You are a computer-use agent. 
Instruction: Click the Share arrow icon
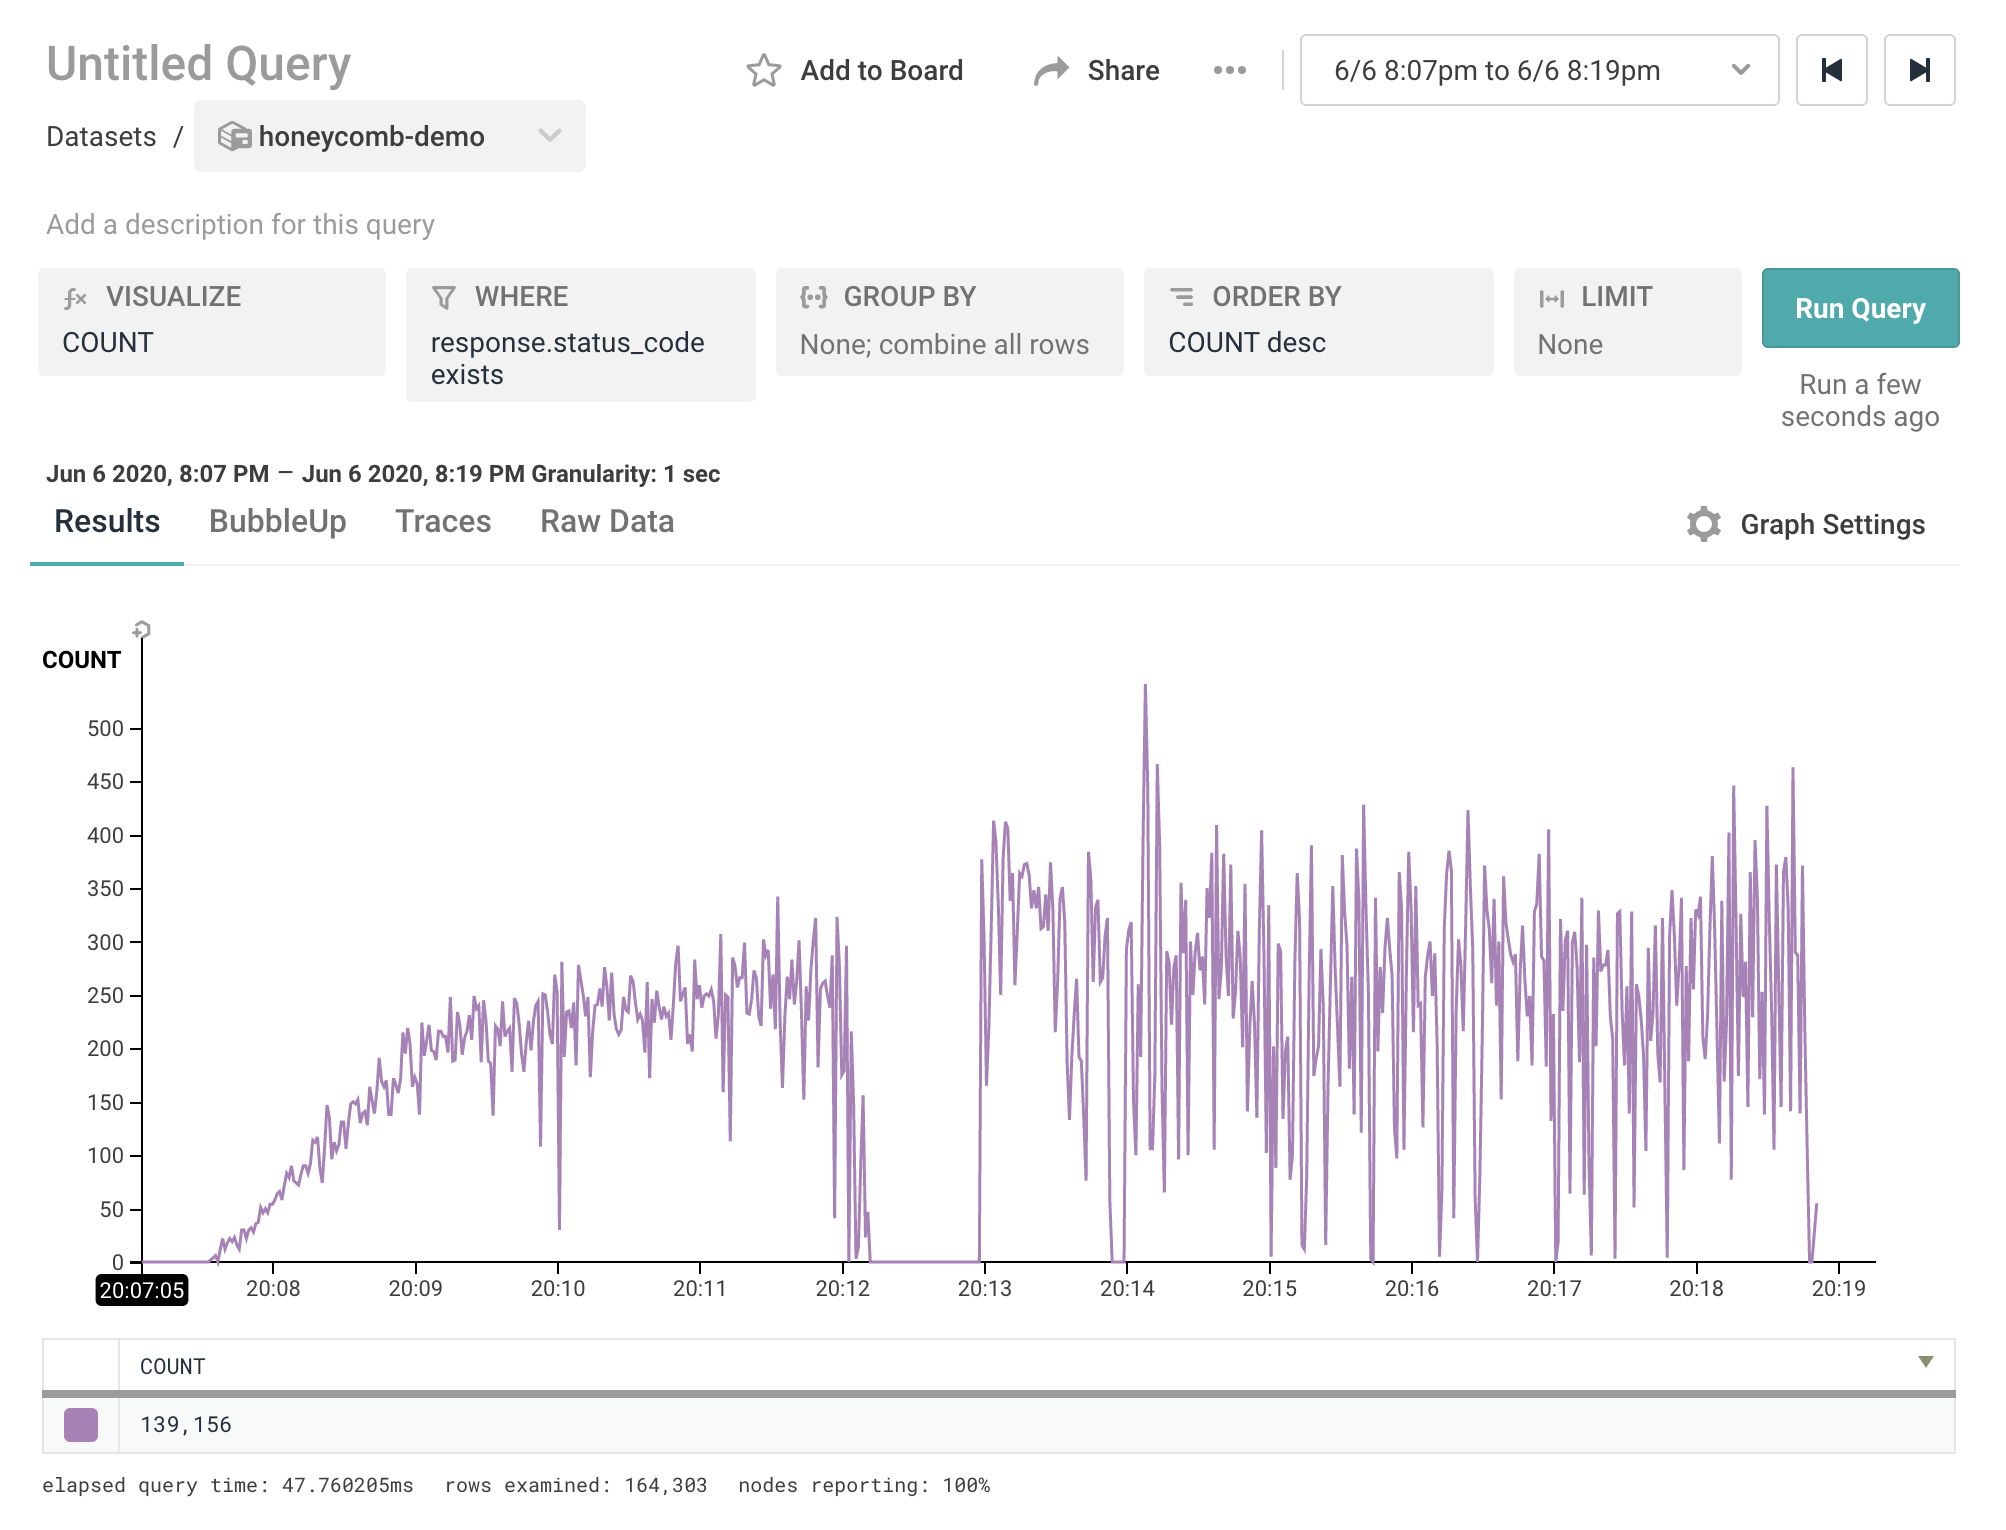pyautogui.click(x=1051, y=71)
